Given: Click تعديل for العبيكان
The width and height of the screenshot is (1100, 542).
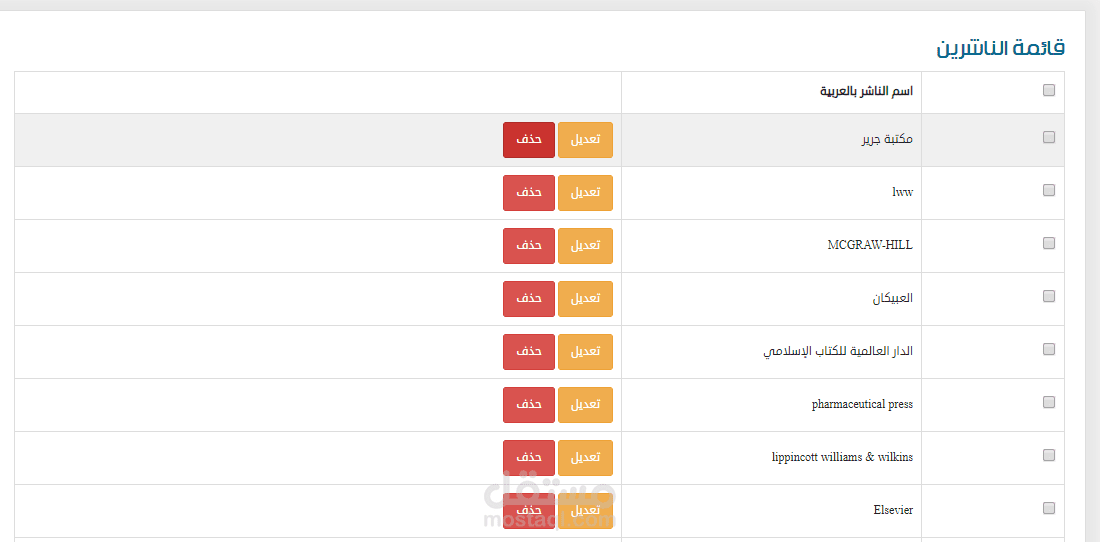Looking at the screenshot, I should coord(585,299).
